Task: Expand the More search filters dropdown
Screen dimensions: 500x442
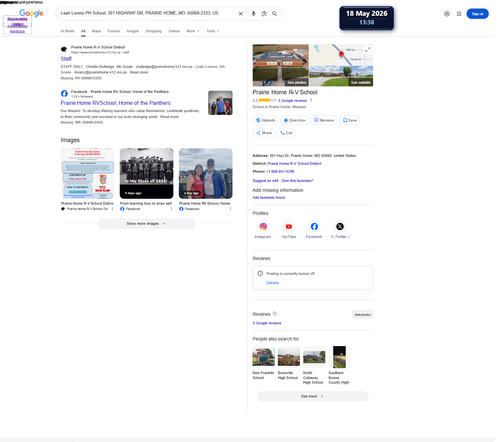Action: click(192, 31)
